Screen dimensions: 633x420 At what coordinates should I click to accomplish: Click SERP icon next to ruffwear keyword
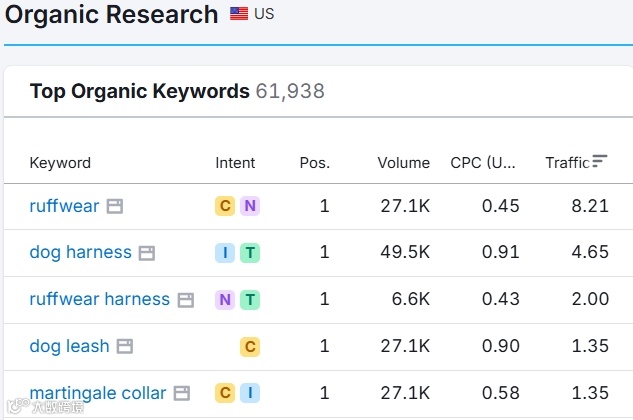click(115, 207)
